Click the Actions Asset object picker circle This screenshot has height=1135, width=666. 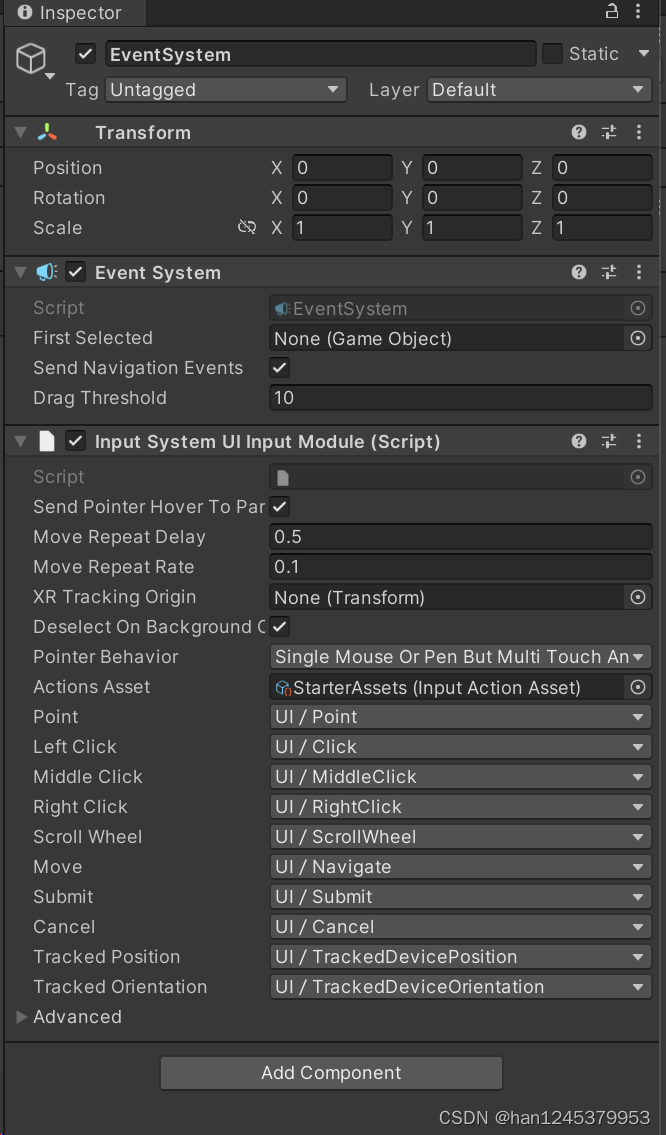638,687
